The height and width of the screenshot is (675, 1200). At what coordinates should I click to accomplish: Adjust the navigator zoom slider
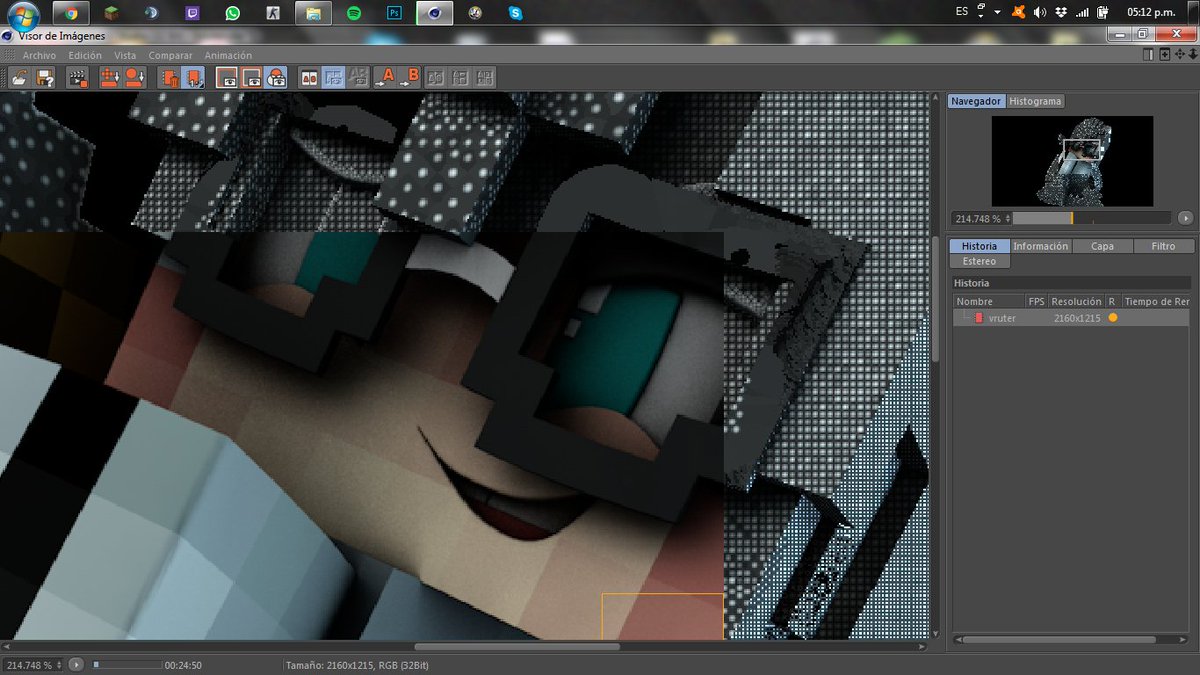tap(1092, 218)
